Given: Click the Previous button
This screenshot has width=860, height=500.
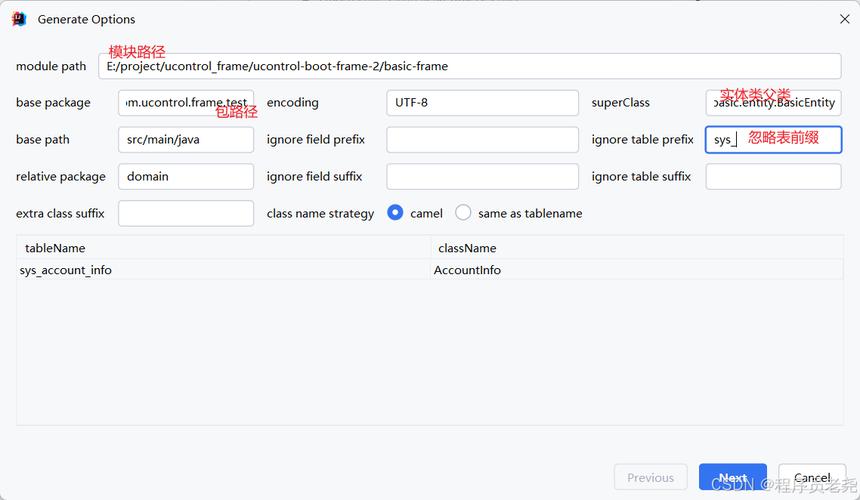Looking at the screenshot, I should 650,477.
